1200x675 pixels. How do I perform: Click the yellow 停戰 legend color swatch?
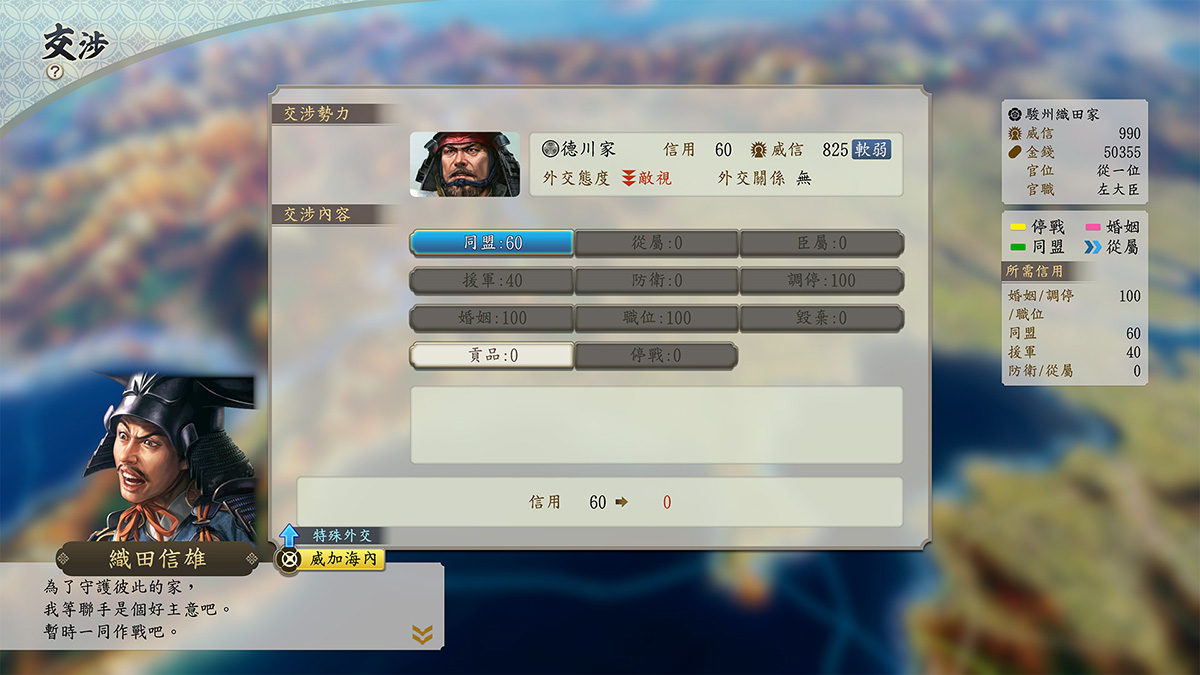[1018, 227]
